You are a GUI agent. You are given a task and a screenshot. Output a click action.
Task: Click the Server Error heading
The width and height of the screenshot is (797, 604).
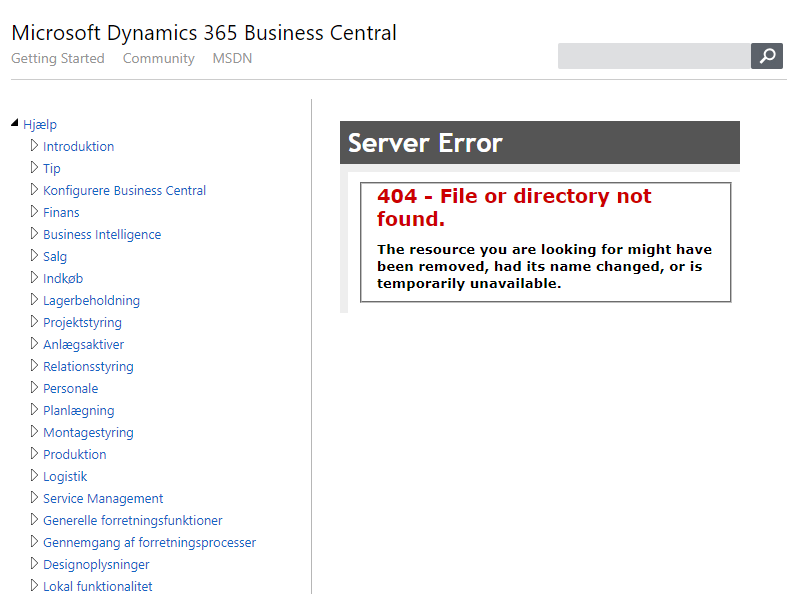click(x=425, y=143)
